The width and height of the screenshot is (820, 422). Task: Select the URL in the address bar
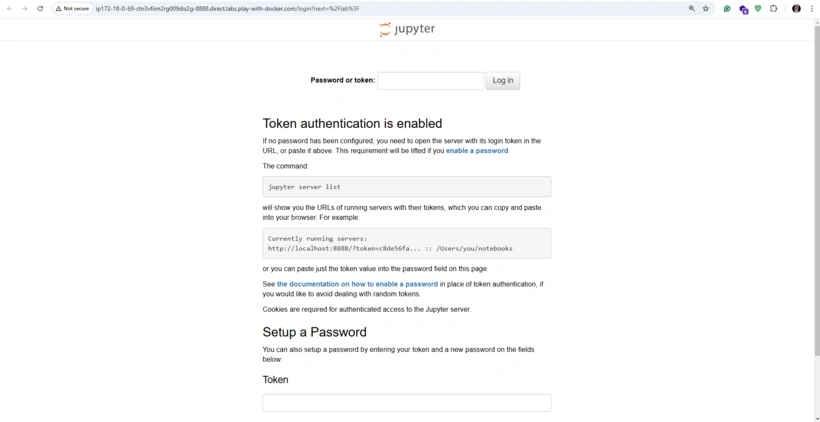(227, 8)
